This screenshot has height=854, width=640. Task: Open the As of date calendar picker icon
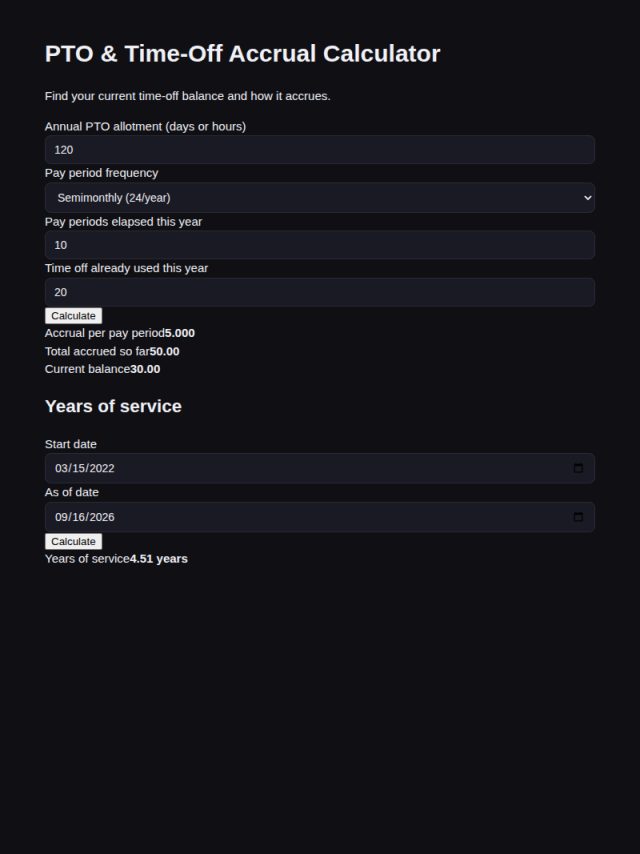point(578,517)
